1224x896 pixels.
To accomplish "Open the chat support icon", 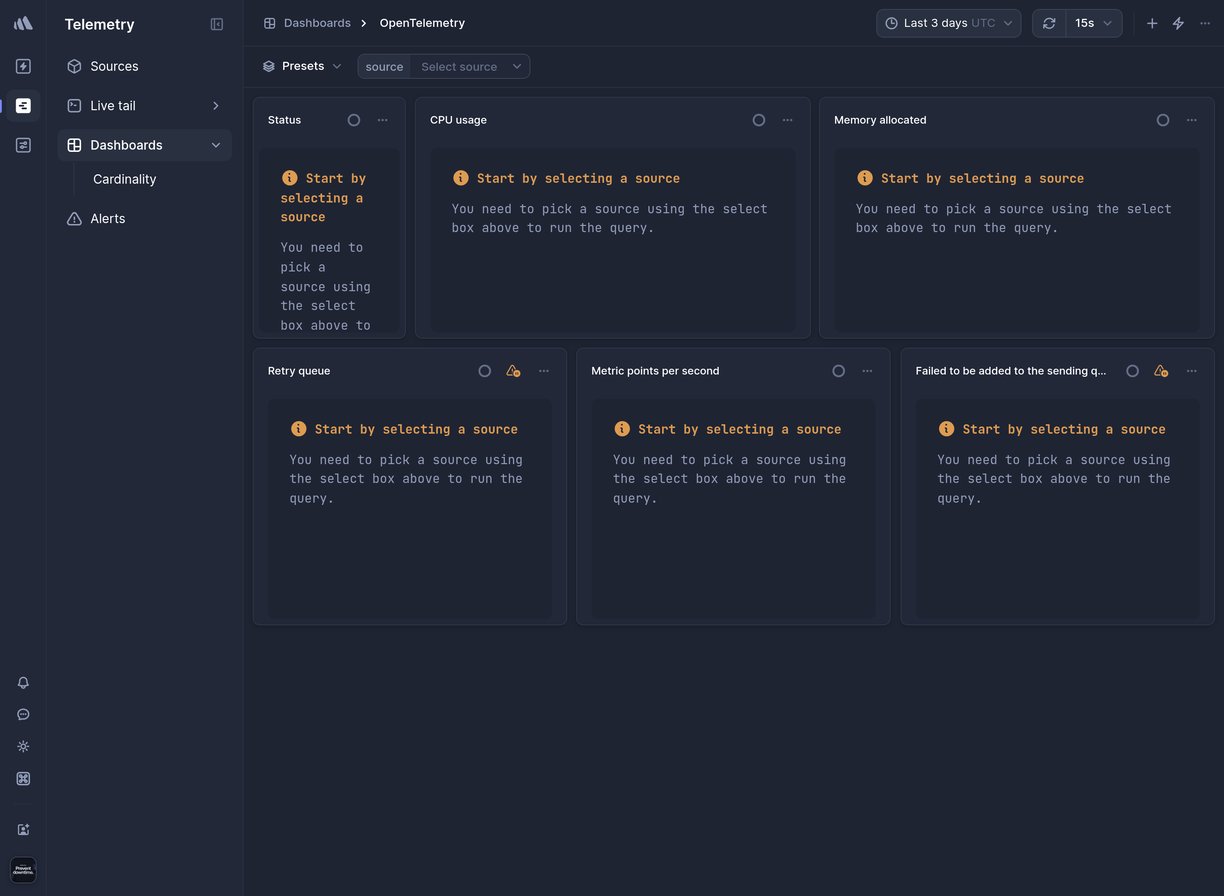I will pyautogui.click(x=23, y=715).
